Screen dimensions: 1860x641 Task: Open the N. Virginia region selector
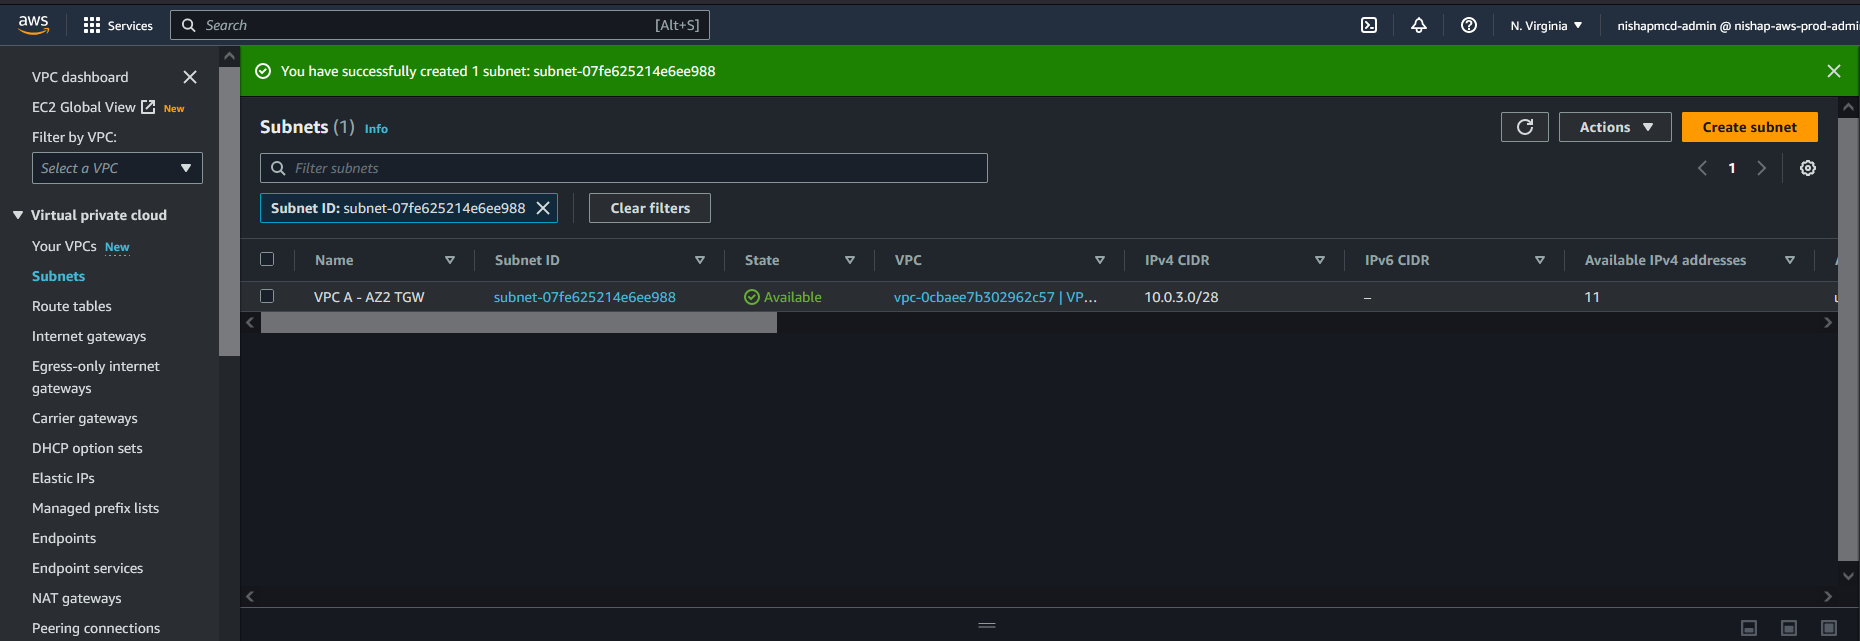point(1545,25)
